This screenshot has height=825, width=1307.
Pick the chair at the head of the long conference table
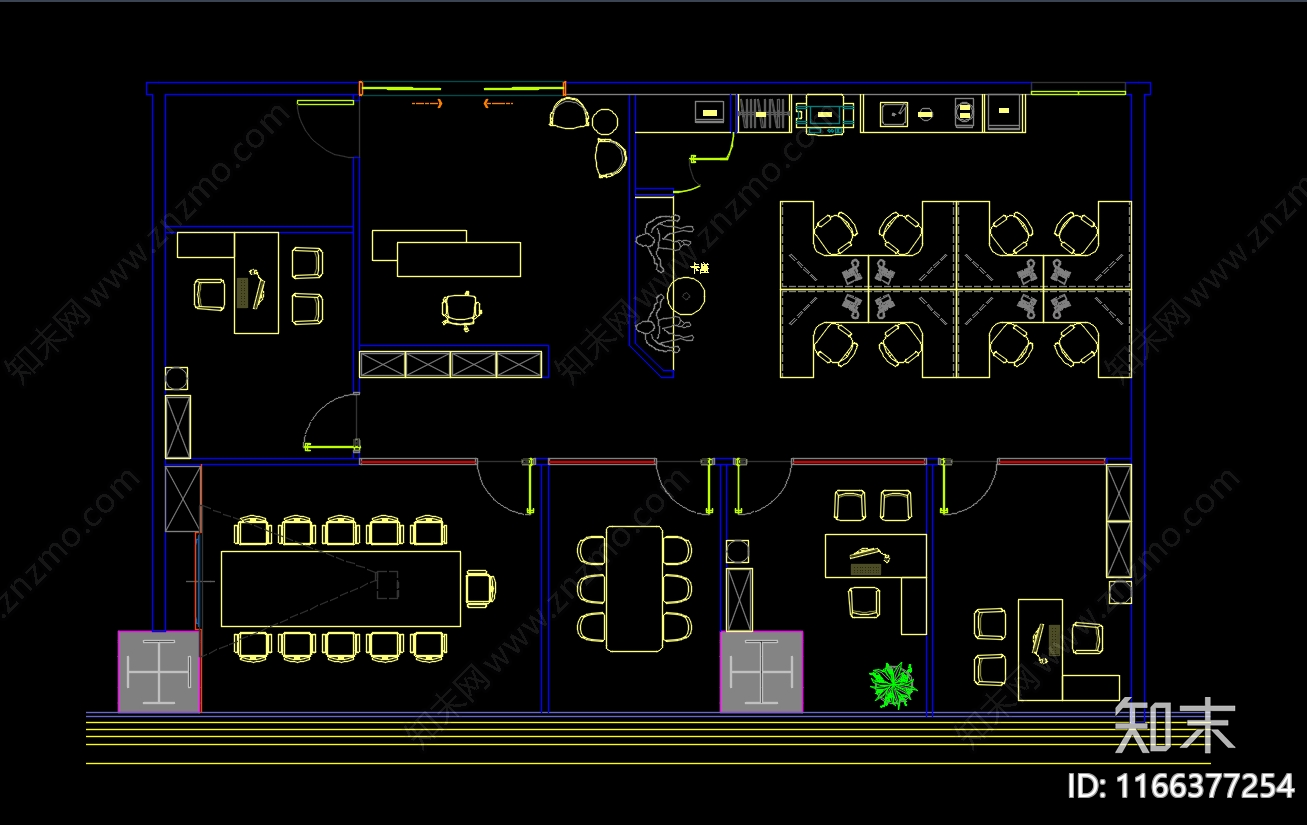(480, 588)
